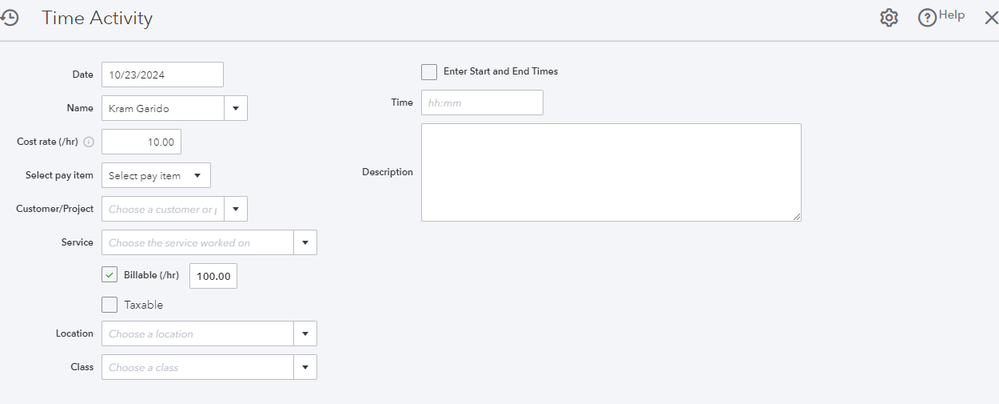
Task: Click the Time hh:mm input field
Action: coord(482,102)
